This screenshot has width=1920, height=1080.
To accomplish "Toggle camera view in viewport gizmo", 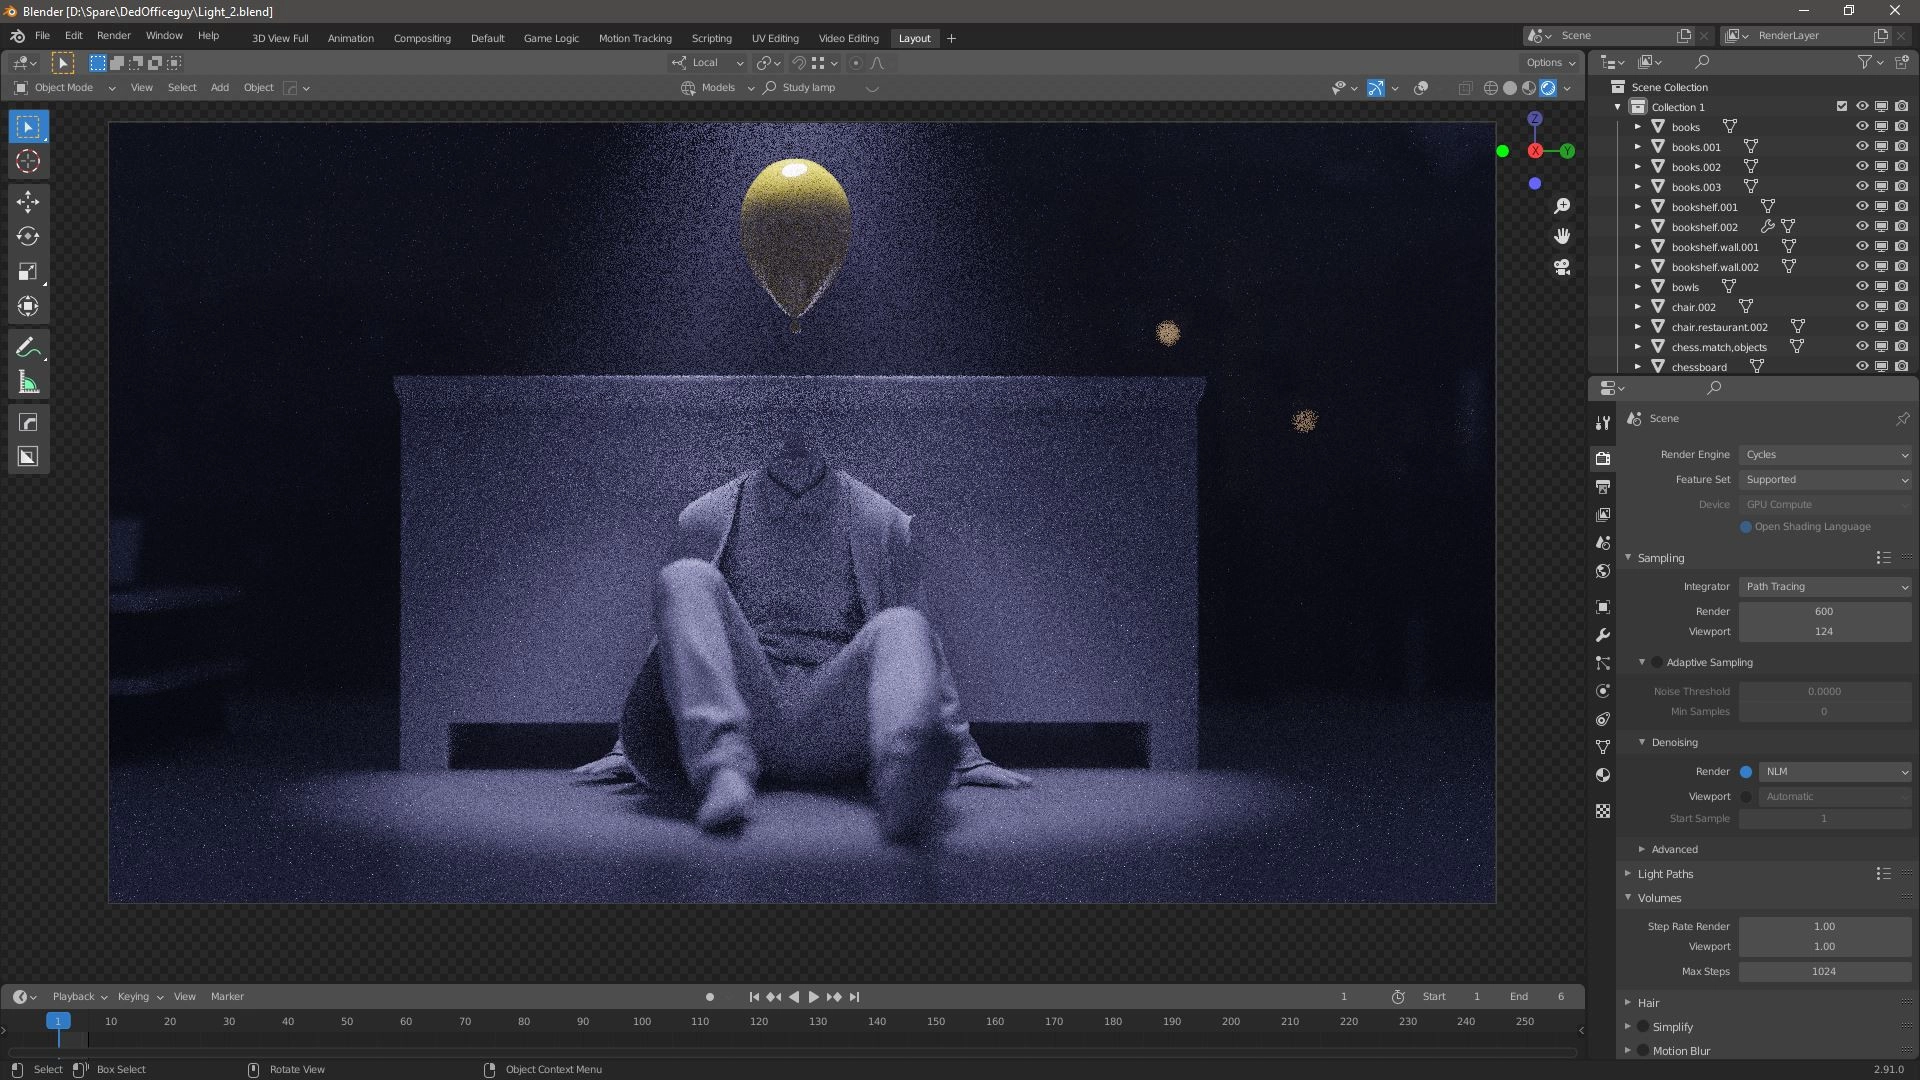I will [1562, 267].
